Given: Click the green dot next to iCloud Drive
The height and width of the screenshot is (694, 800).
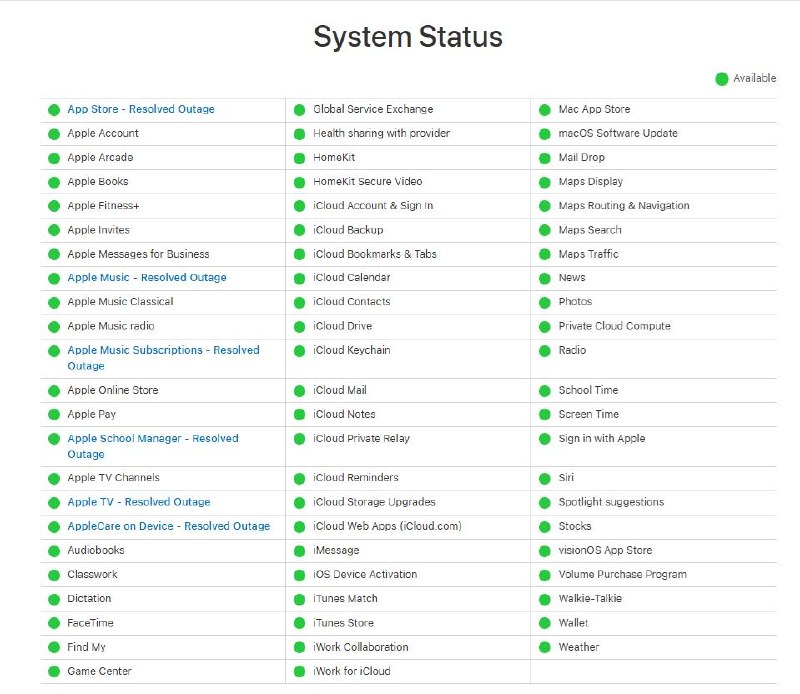Looking at the screenshot, I should point(299,327).
